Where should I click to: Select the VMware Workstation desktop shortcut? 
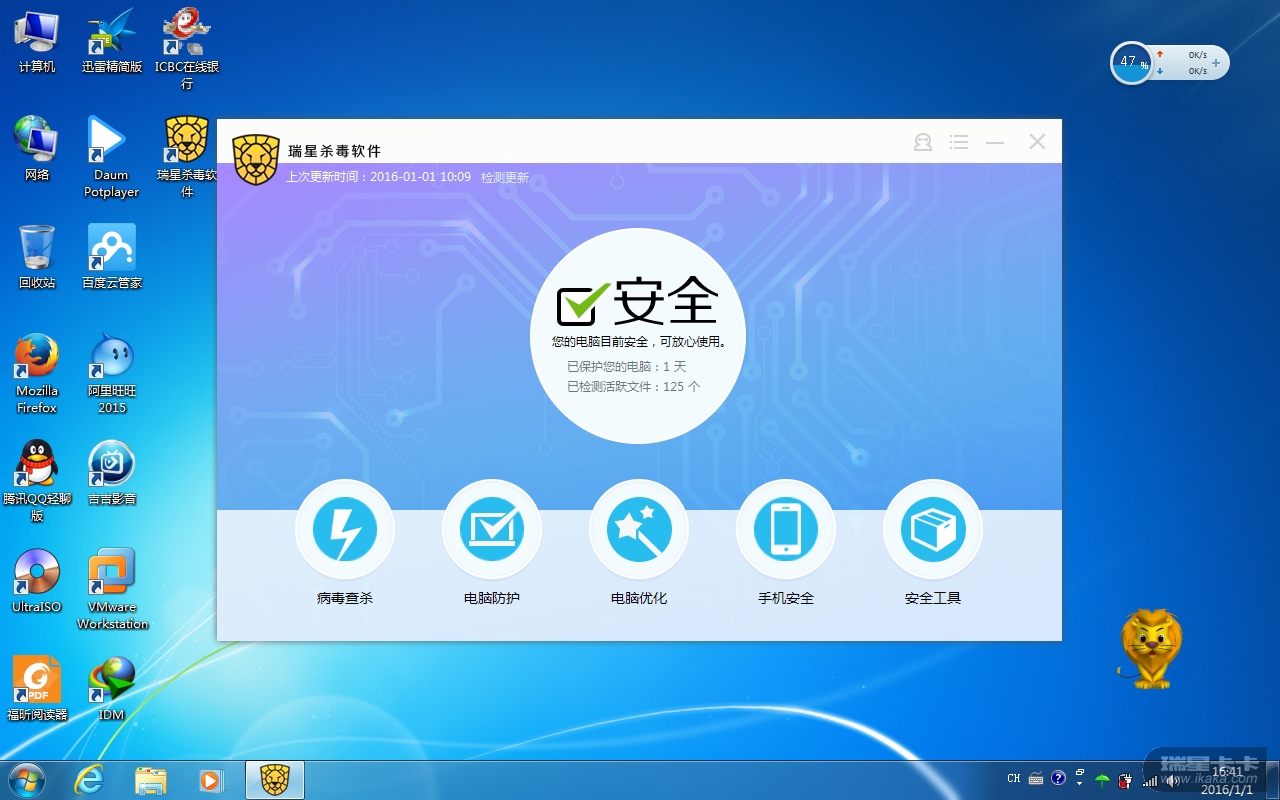112,589
